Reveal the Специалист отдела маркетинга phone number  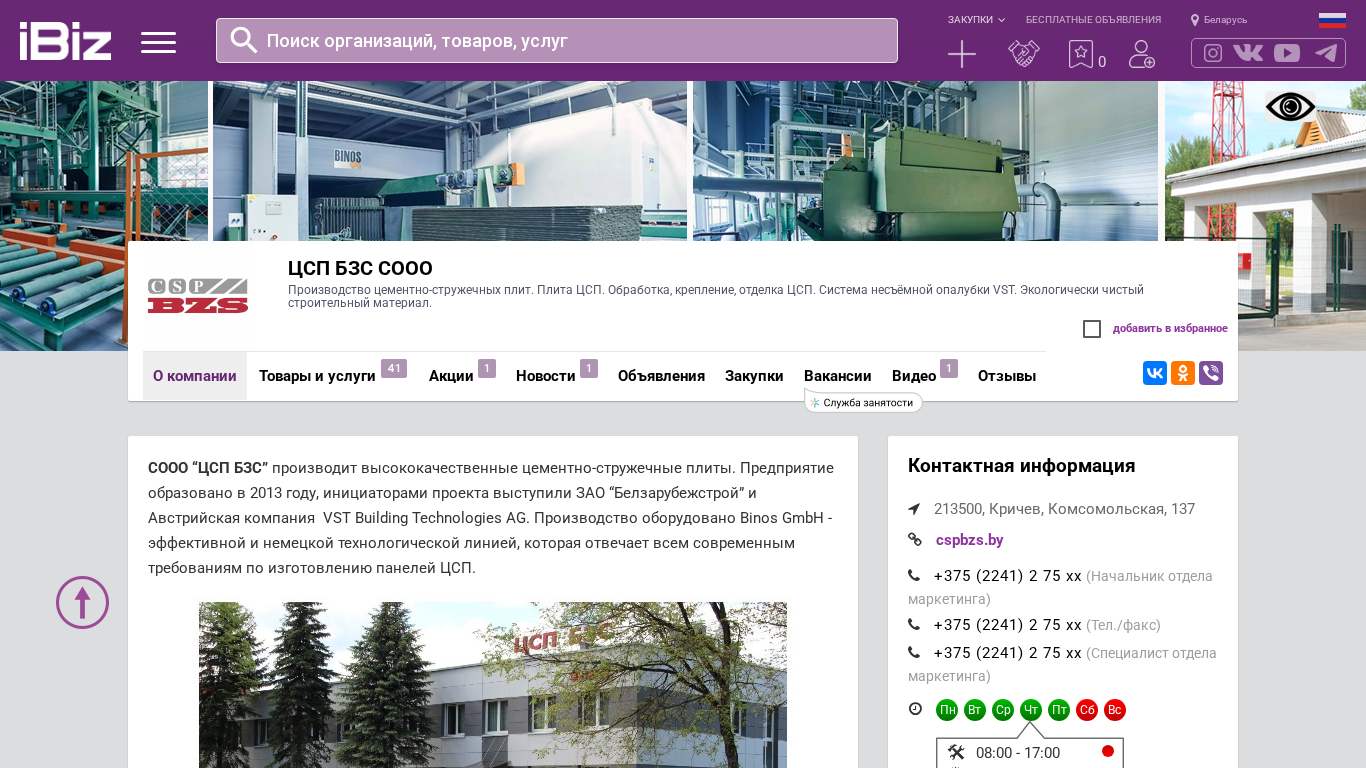[1008, 653]
